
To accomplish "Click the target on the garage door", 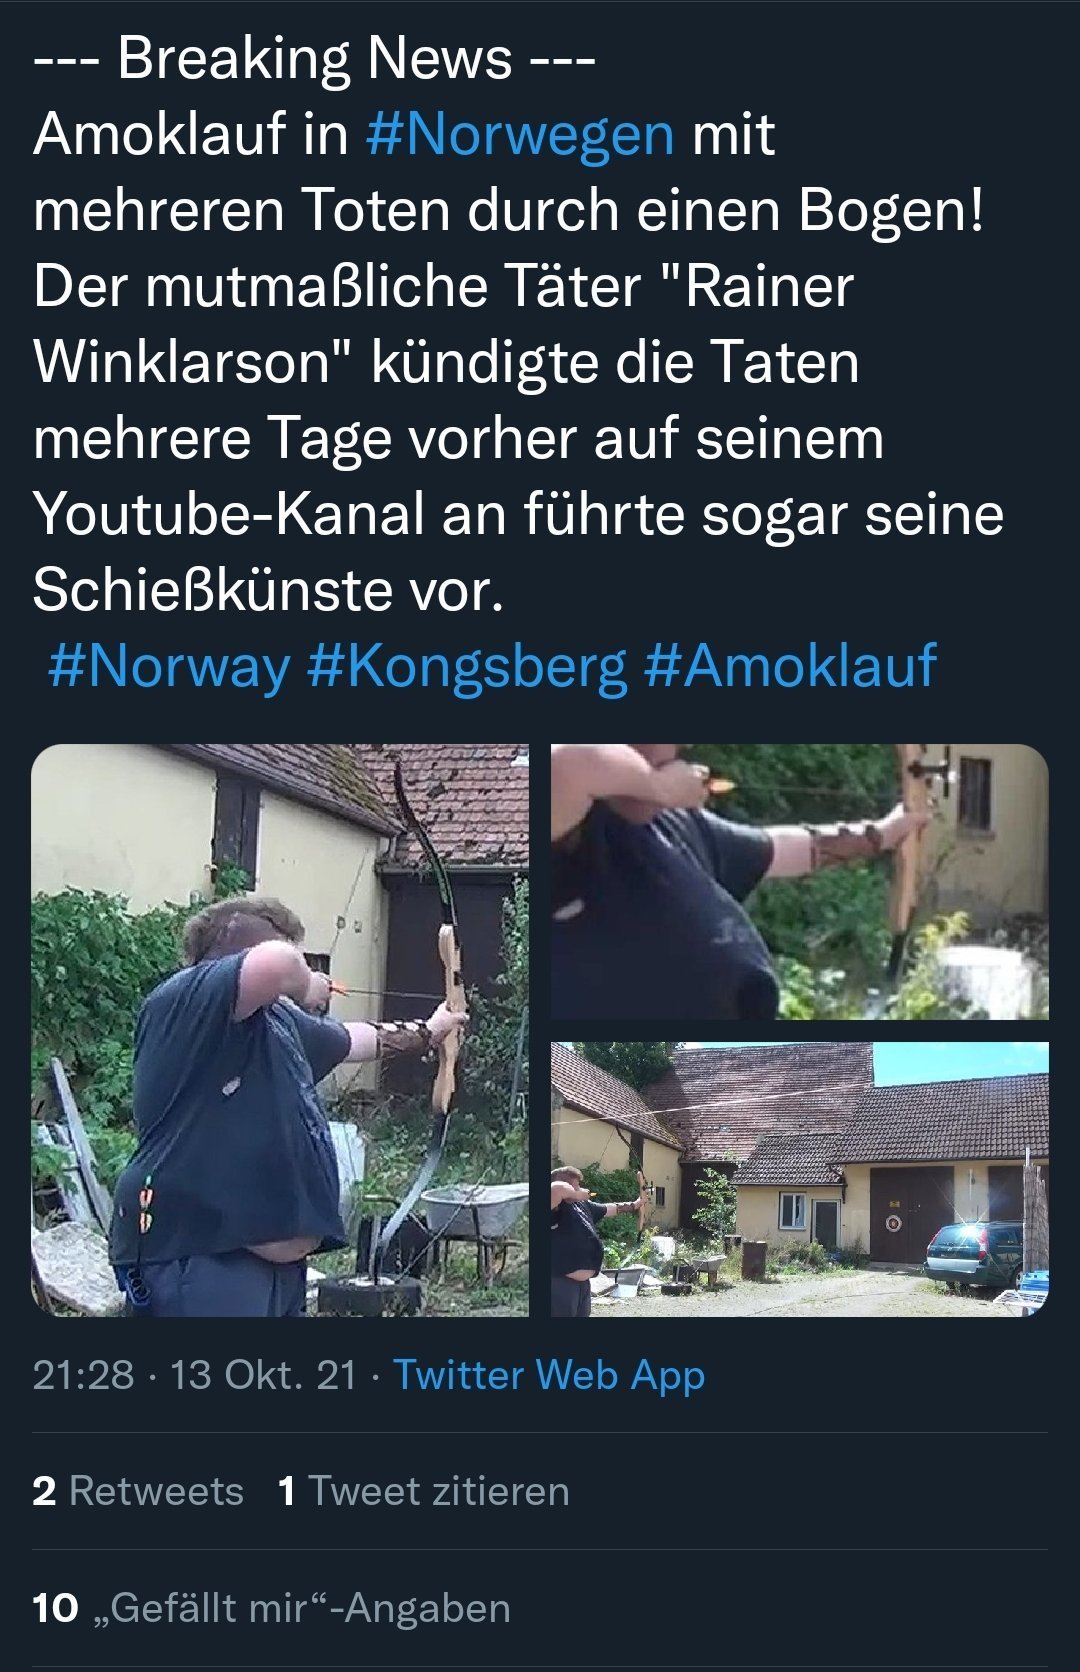I will click(x=893, y=1223).
